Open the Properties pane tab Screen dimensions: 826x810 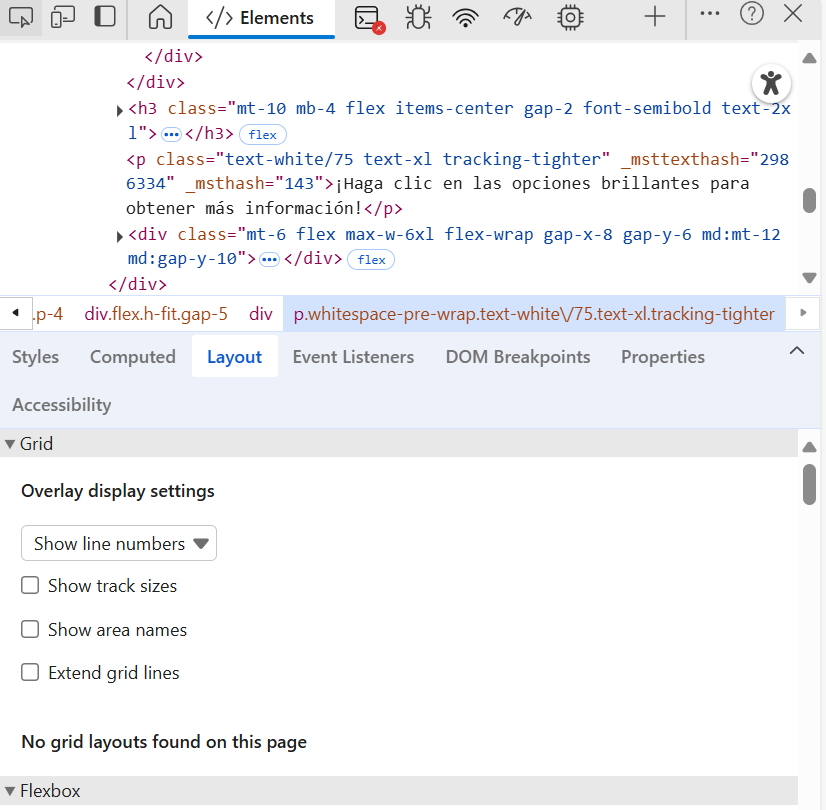coord(663,357)
